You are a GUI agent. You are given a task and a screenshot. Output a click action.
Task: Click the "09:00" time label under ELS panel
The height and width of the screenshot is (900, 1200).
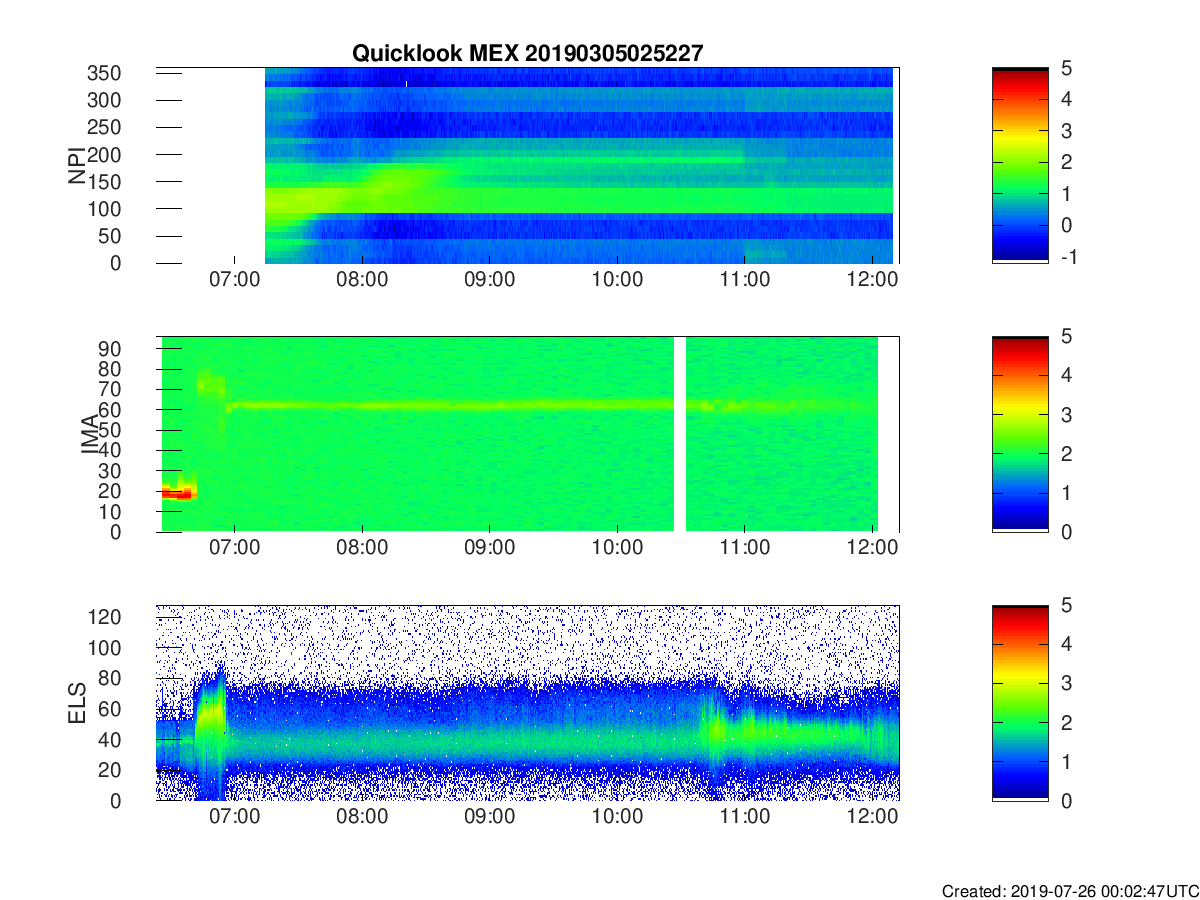(x=489, y=817)
